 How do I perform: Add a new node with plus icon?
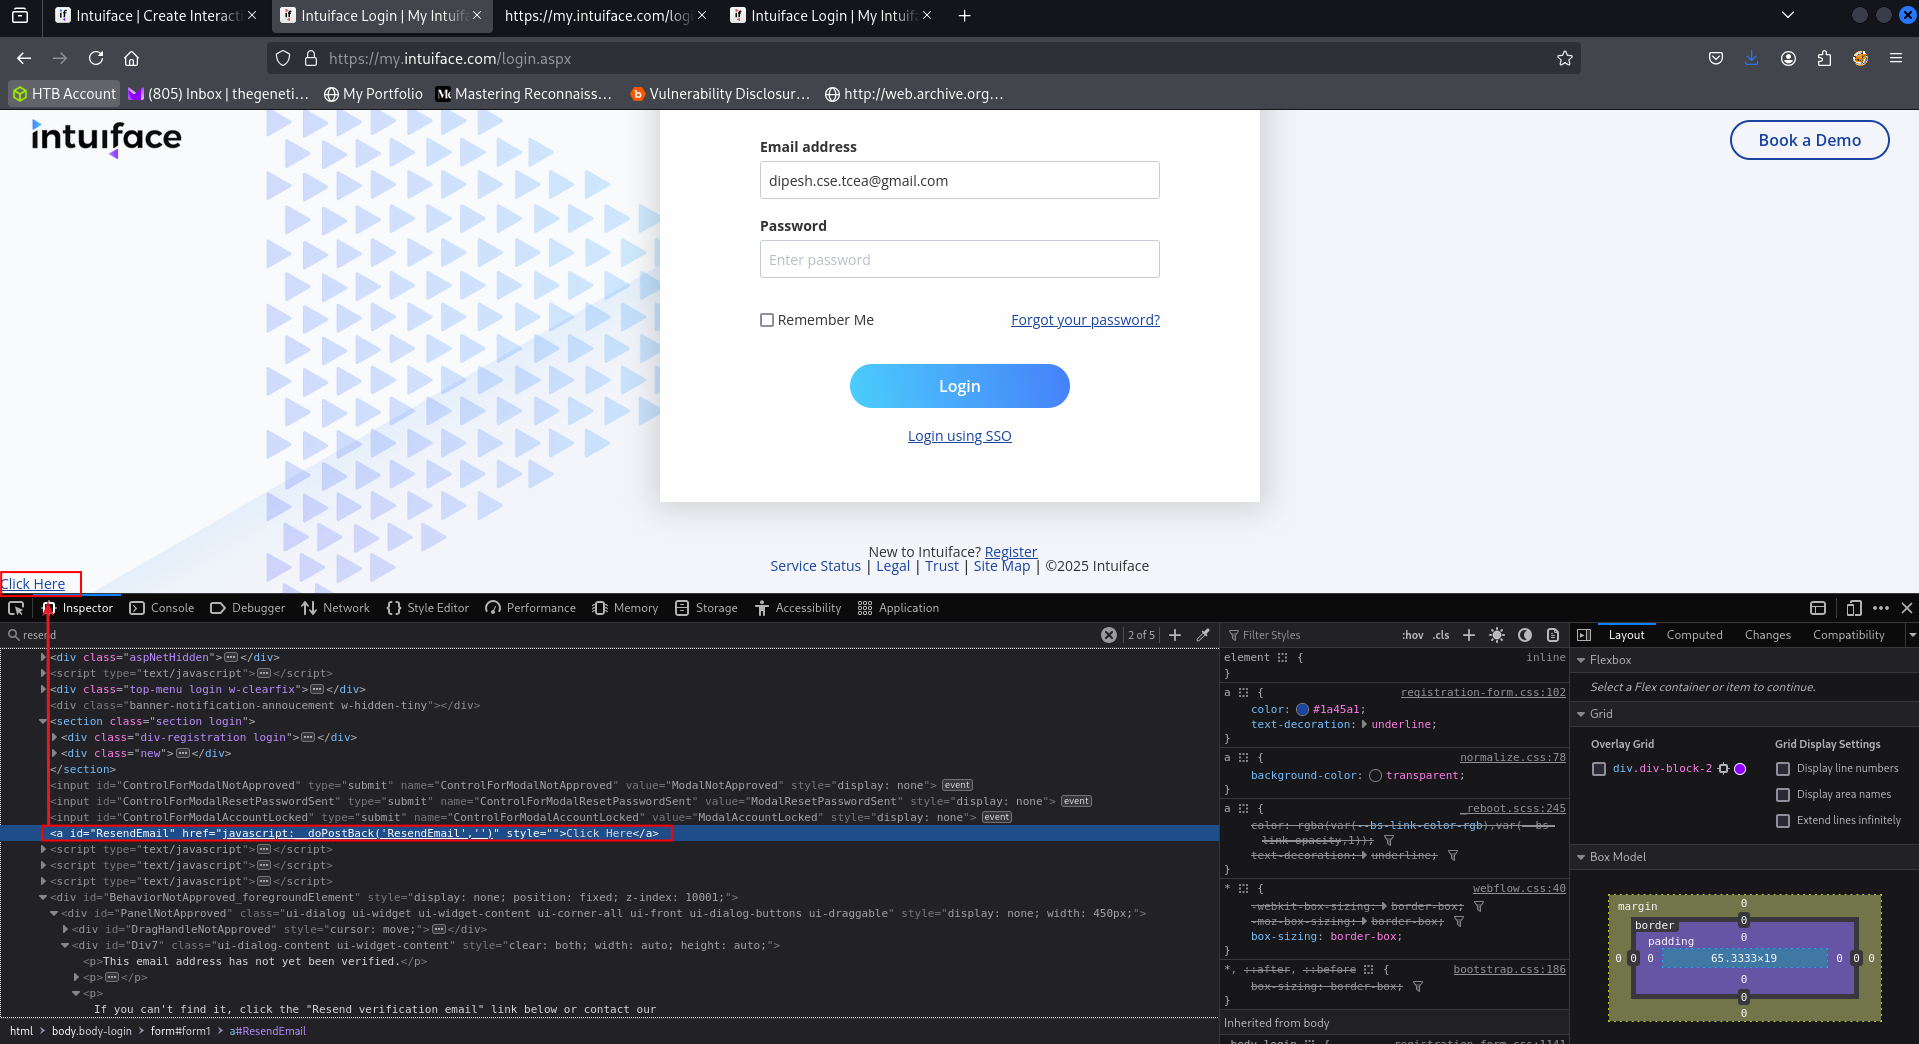(x=1175, y=635)
